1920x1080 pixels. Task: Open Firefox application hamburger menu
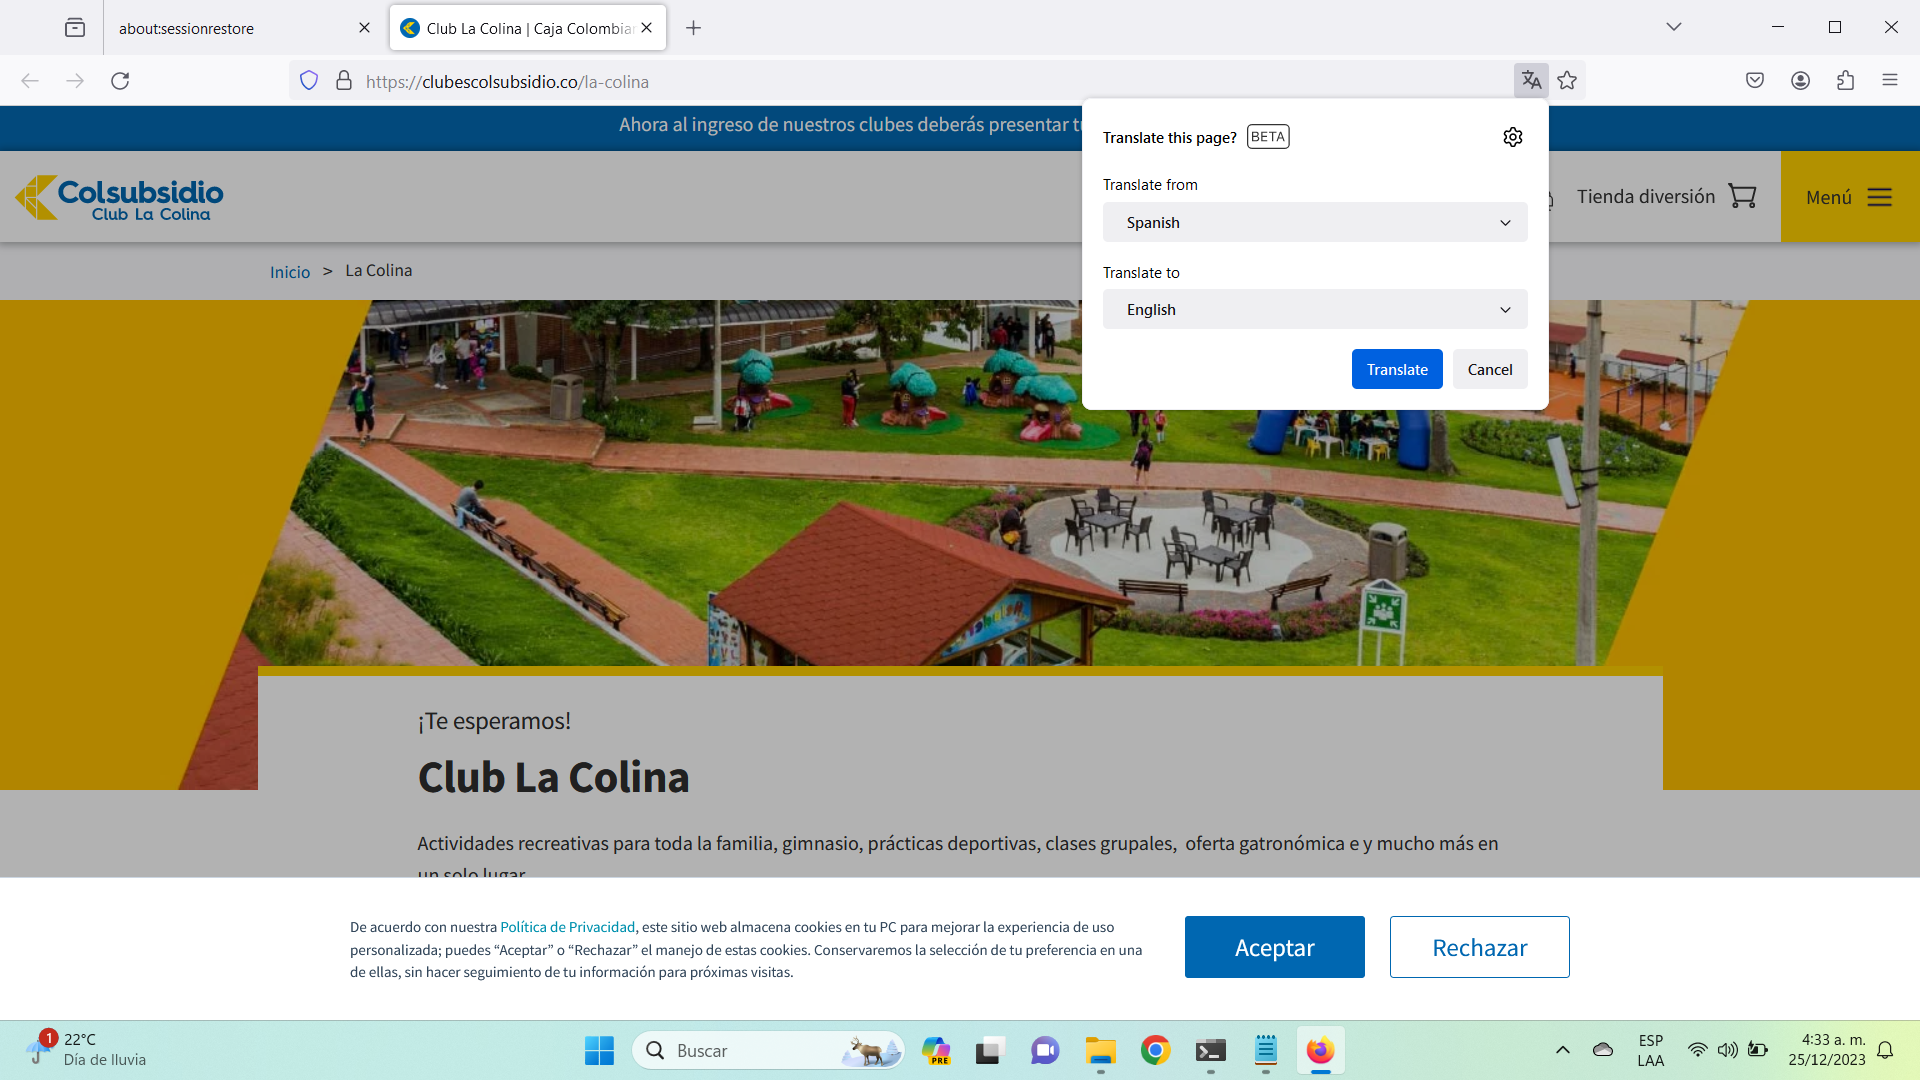click(x=1889, y=81)
